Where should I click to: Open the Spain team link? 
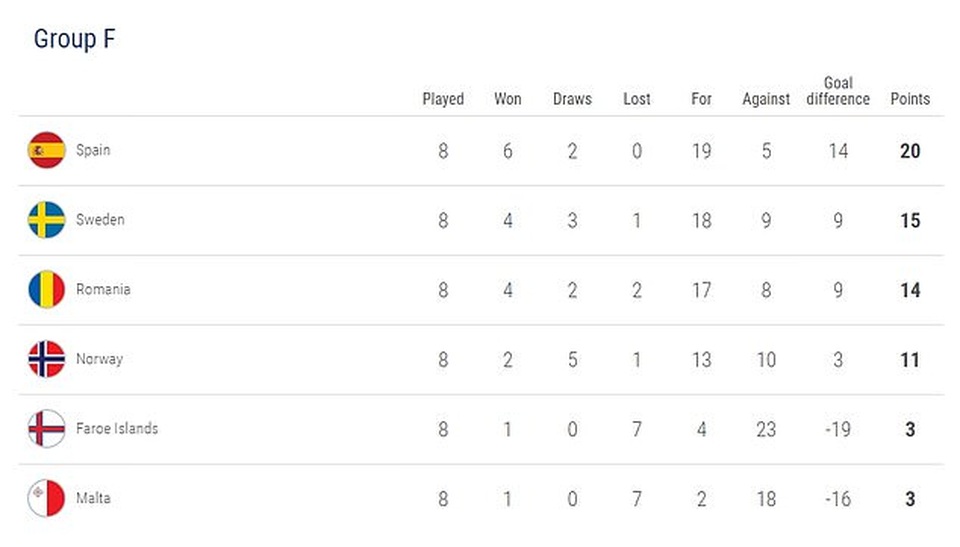tap(93, 150)
